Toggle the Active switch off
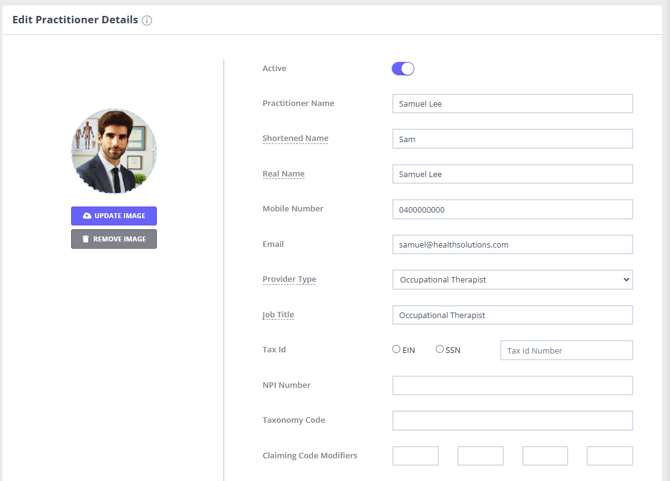This screenshot has width=670, height=481. tap(403, 69)
